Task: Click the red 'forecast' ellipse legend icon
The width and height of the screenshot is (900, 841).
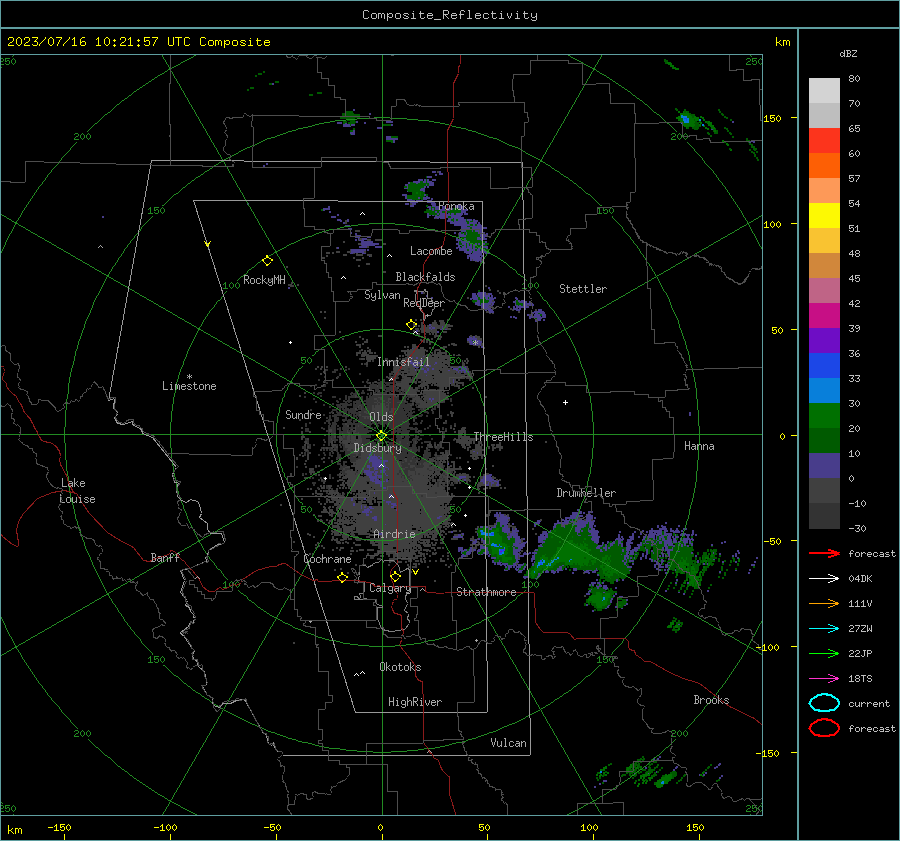Action: pos(824,728)
